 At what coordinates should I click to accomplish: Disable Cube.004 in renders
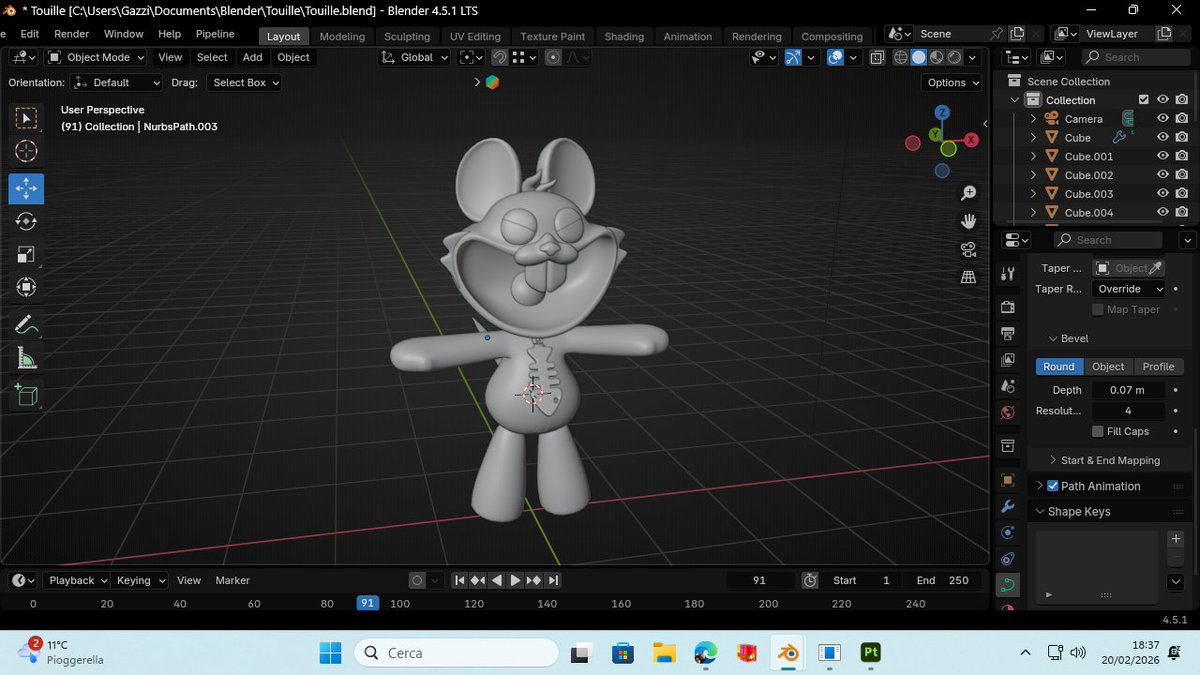(x=1182, y=212)
